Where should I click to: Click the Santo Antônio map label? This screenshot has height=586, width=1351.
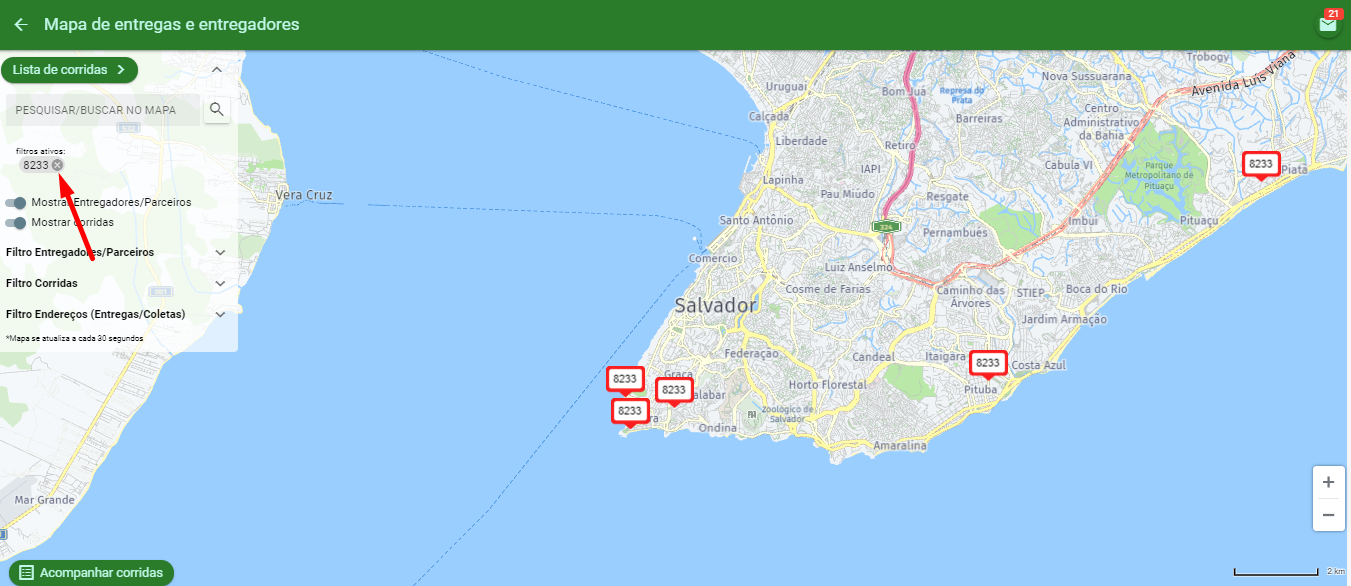coord(757,220)
